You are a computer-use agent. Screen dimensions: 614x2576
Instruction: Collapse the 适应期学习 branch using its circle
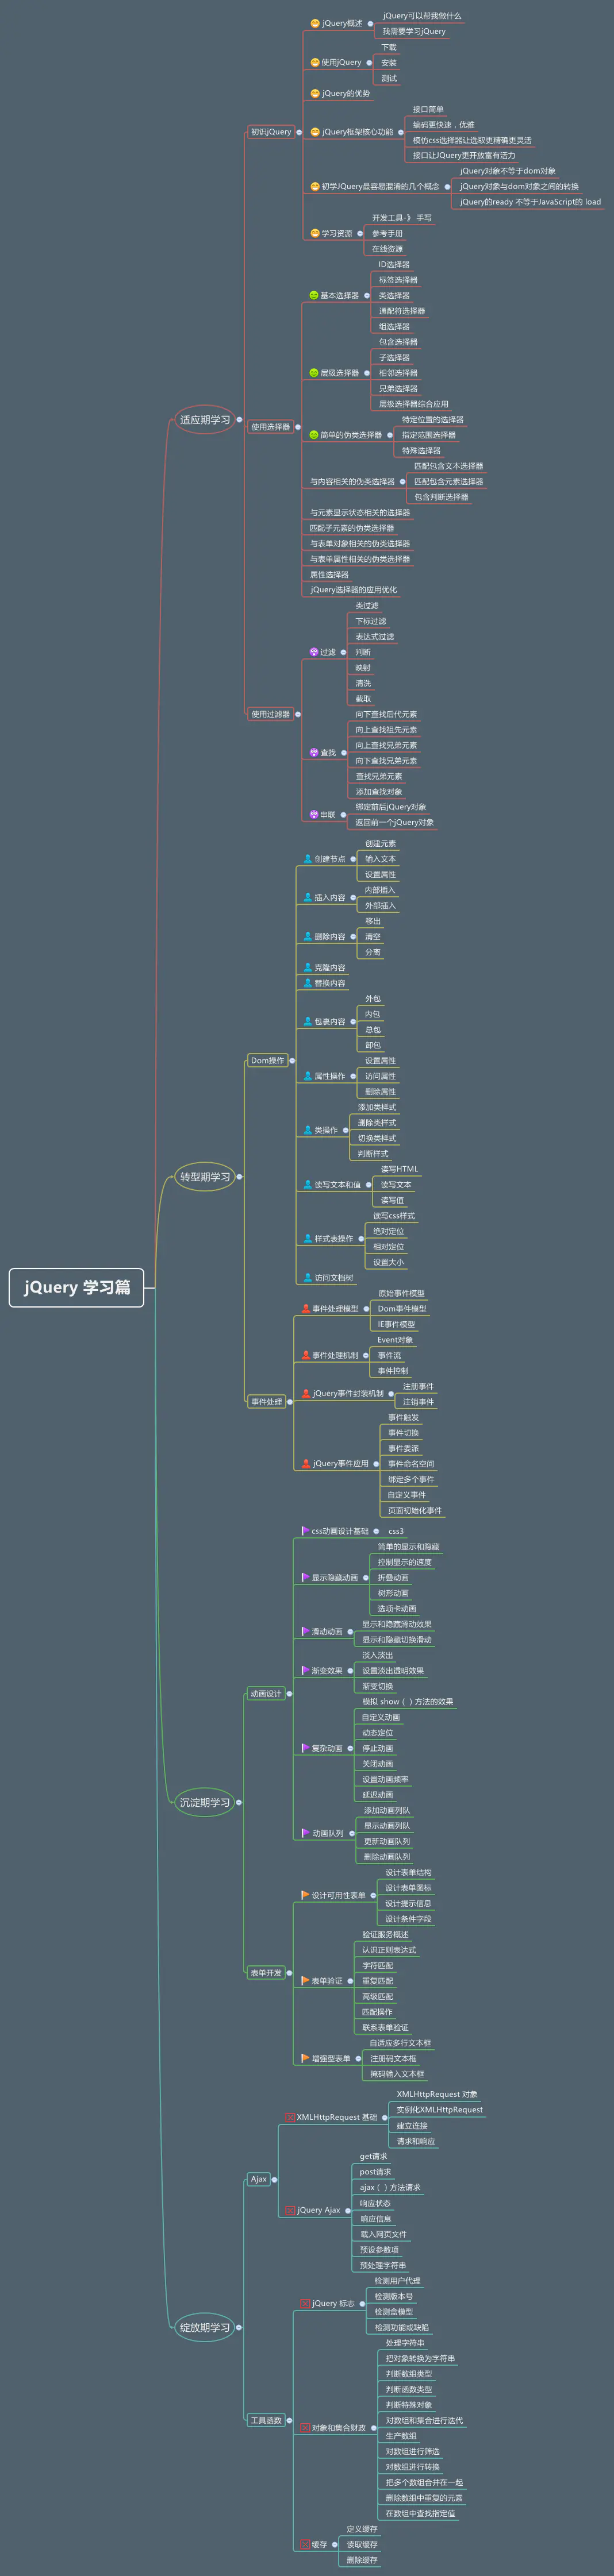pos(239,420)
